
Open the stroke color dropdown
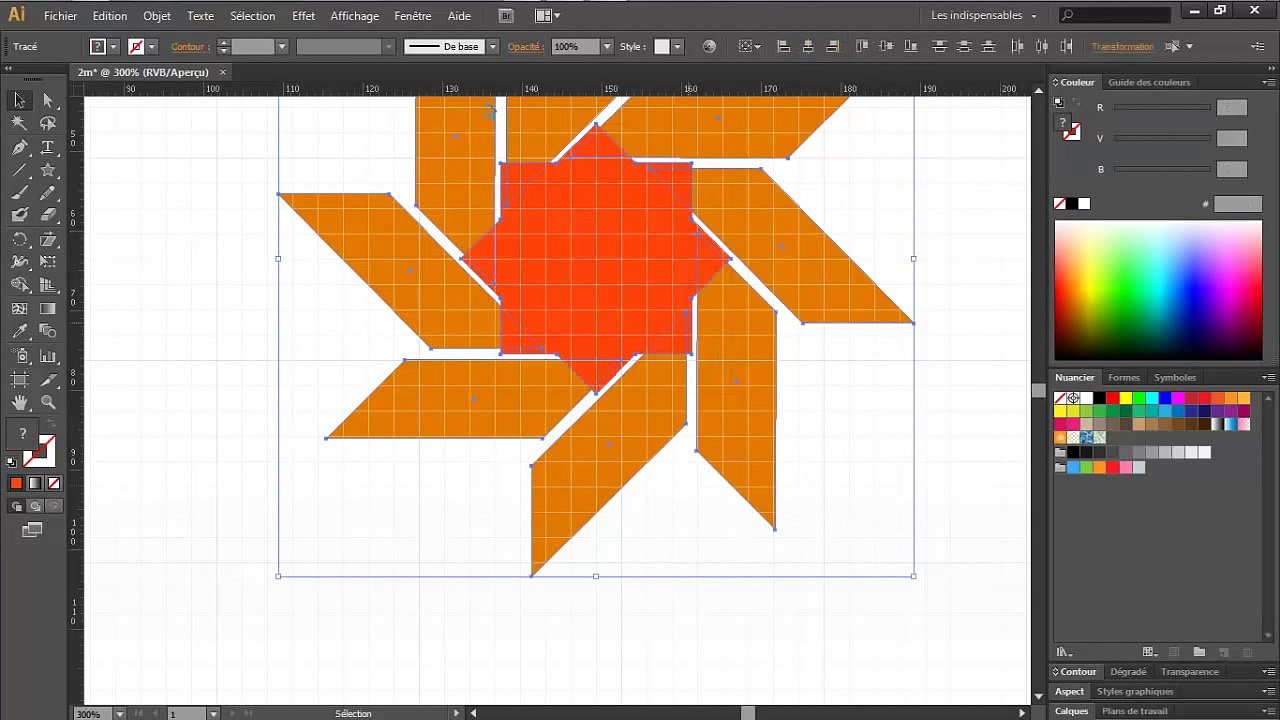152,46
